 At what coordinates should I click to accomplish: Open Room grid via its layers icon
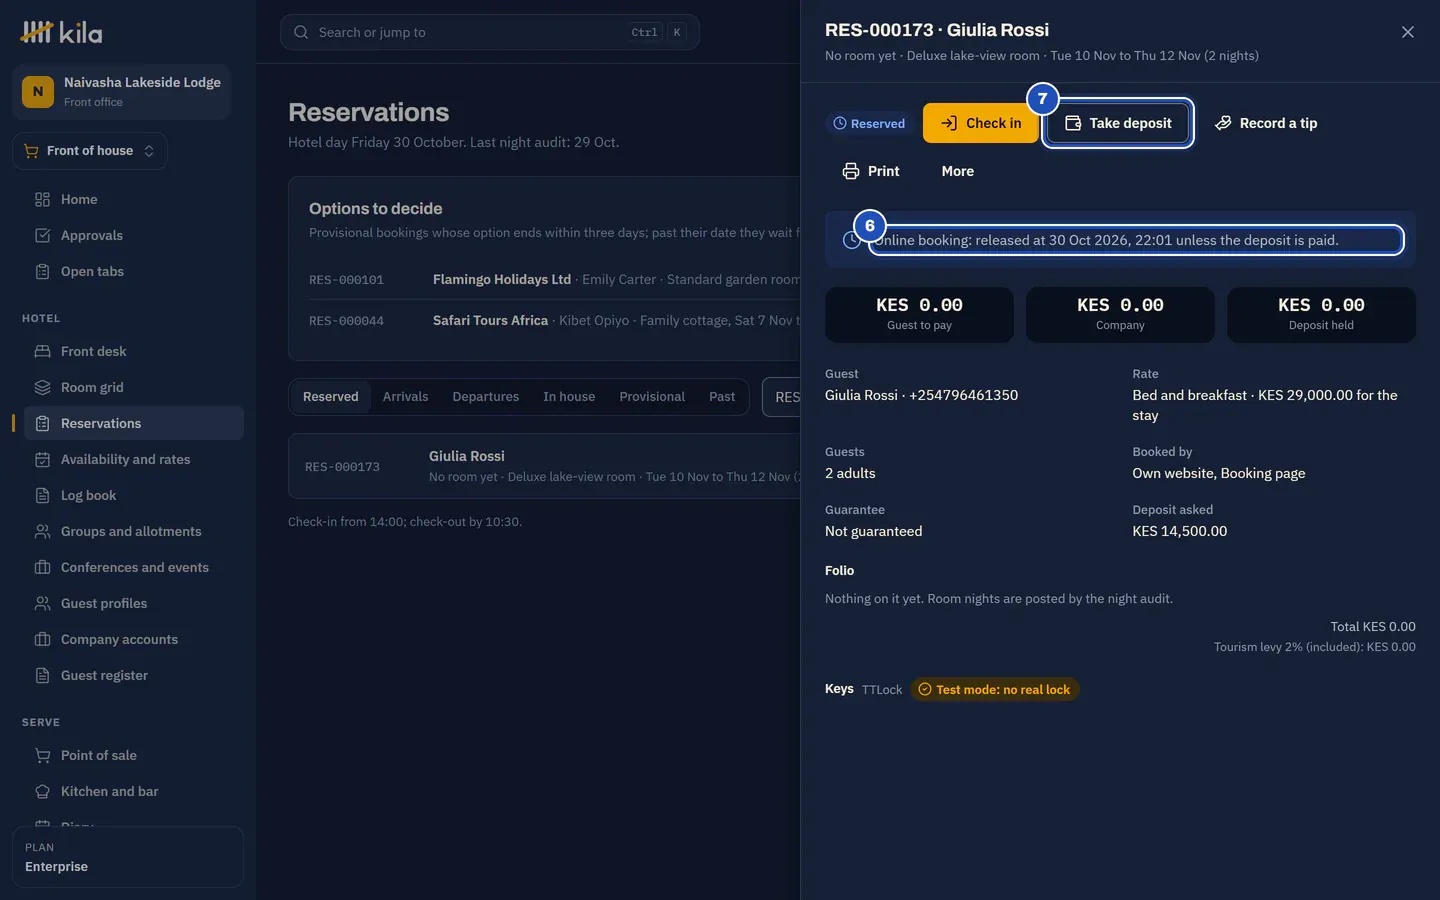(x=42, y=387)
